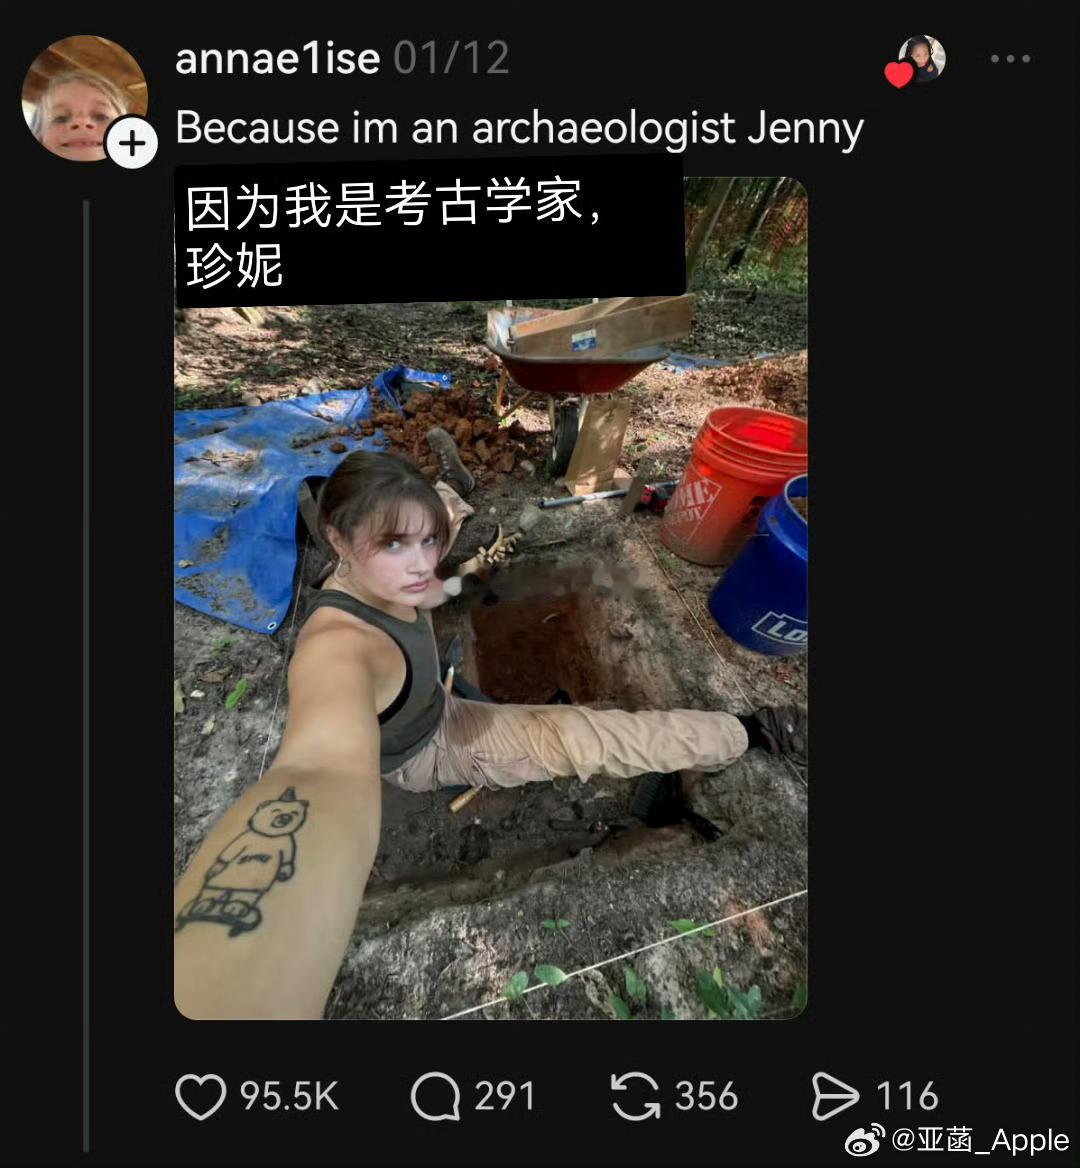Tap the liked-by avatar with red heart
This screenshot has width=1080, height=1168.
point(915,61)
